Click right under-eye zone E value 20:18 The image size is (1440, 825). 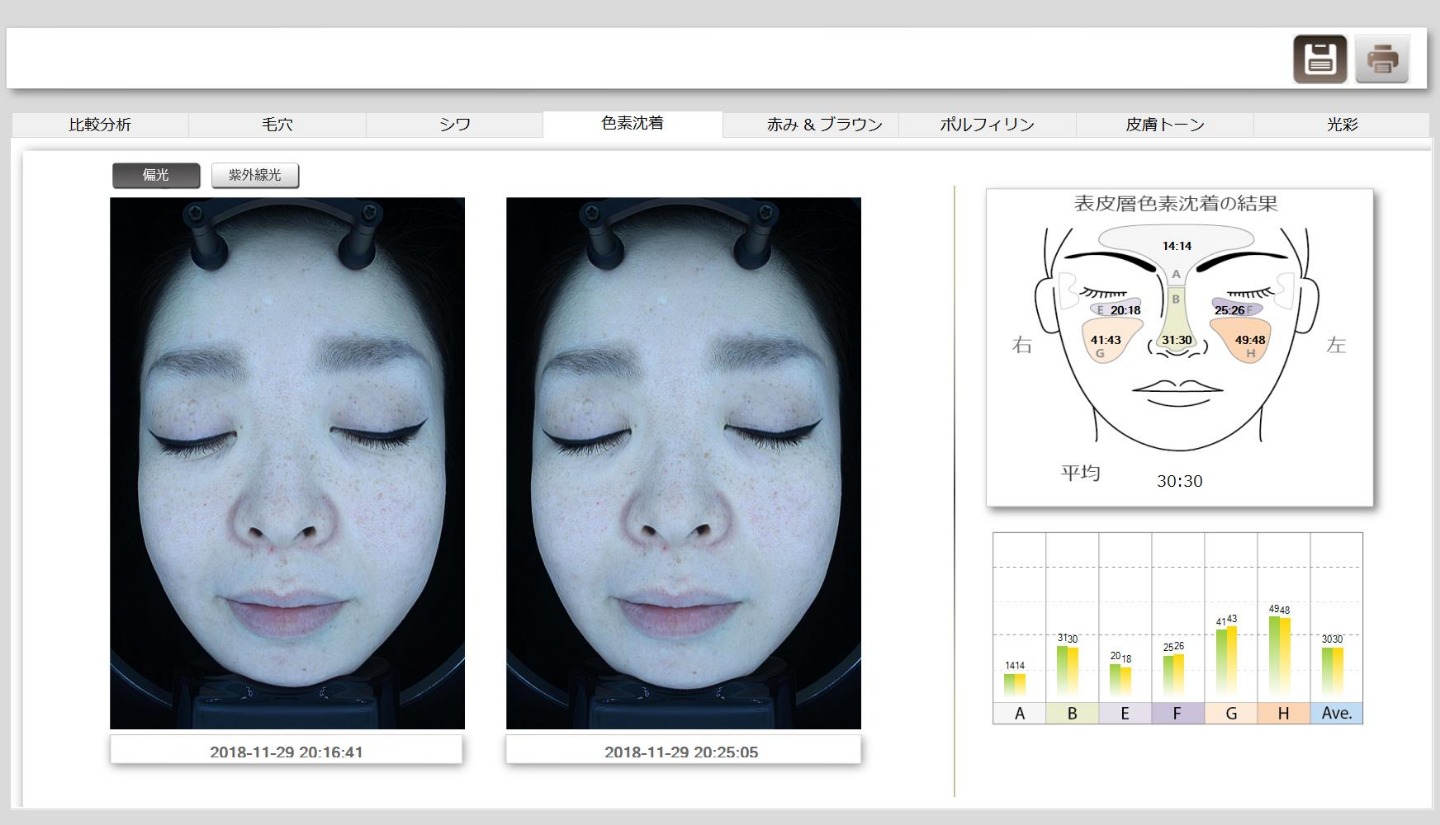click(1125, 310)
